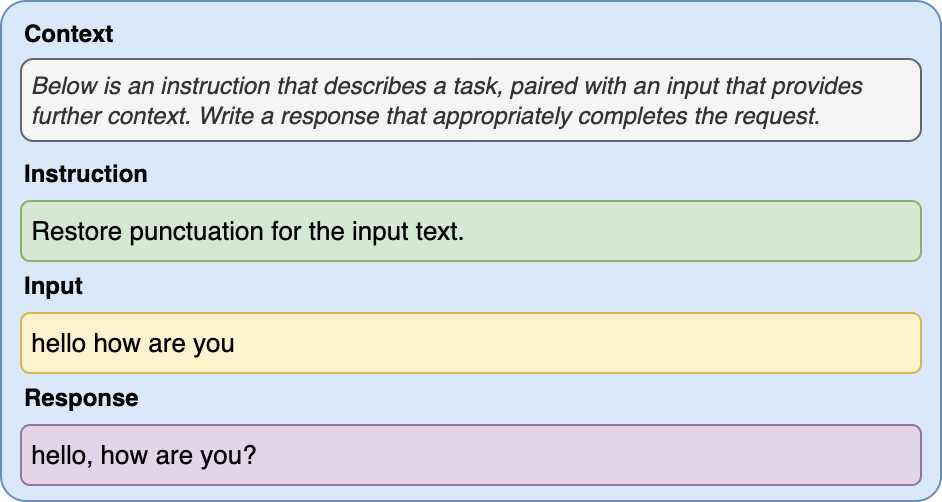Click the "Input" heading label
This screenshot has width=942, height=502.
(53, 286)
